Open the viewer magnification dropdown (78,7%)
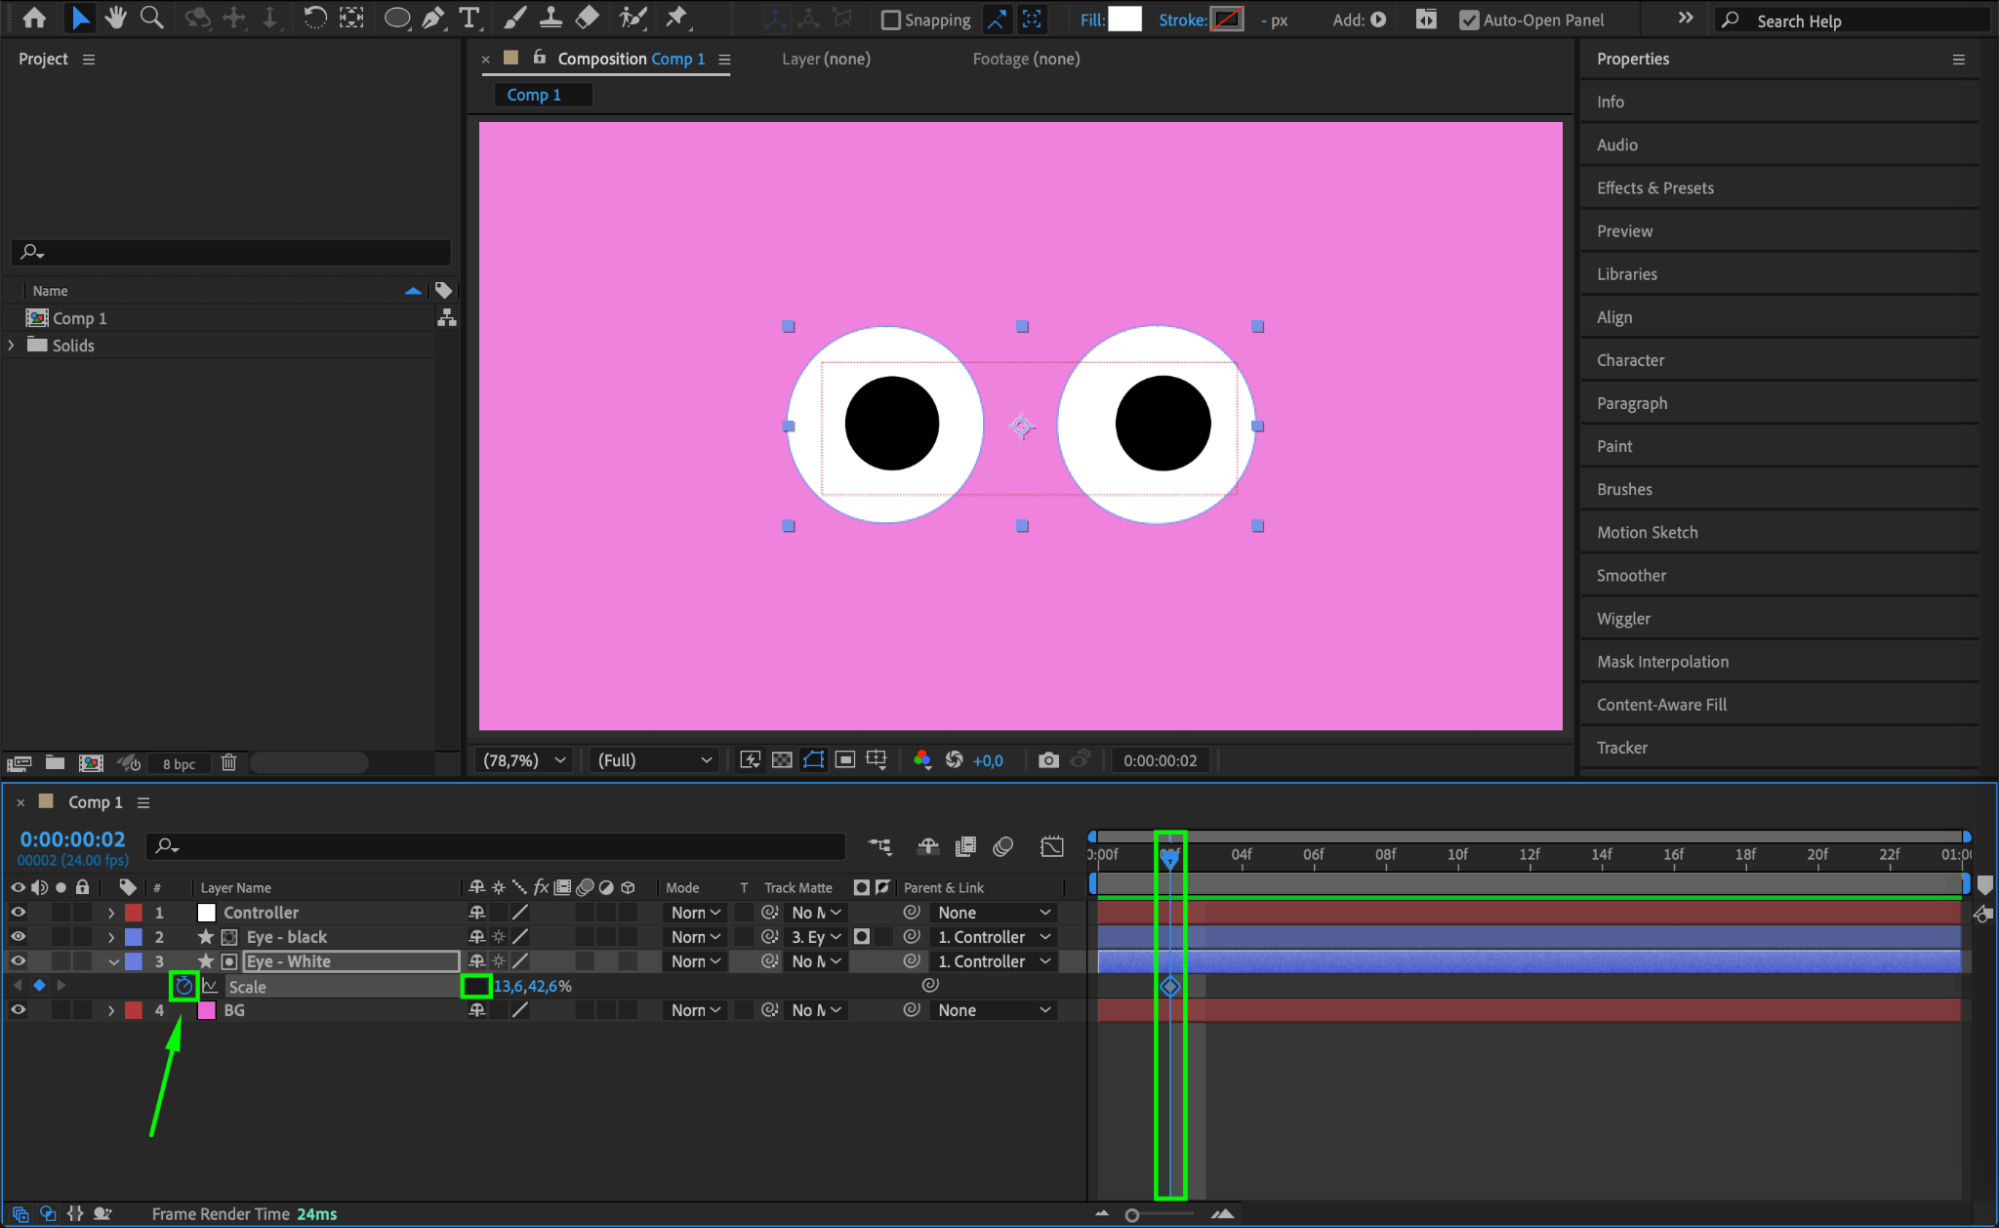This screenshot has width=1999, height=1228. pos(524,760)
